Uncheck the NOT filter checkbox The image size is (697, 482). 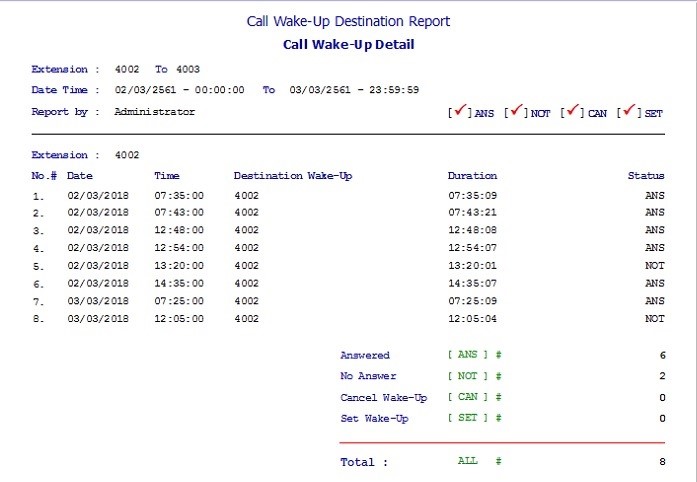pyautogui.click(x=517, y=112)
